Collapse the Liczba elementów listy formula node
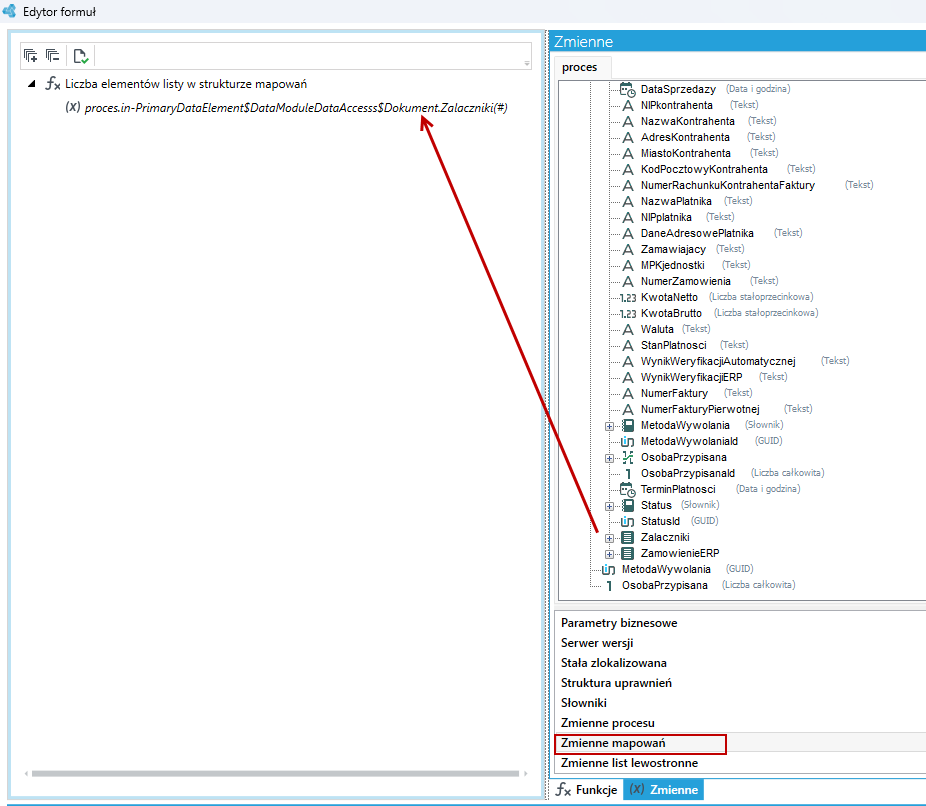926x806 pixels. click(32, 84)
